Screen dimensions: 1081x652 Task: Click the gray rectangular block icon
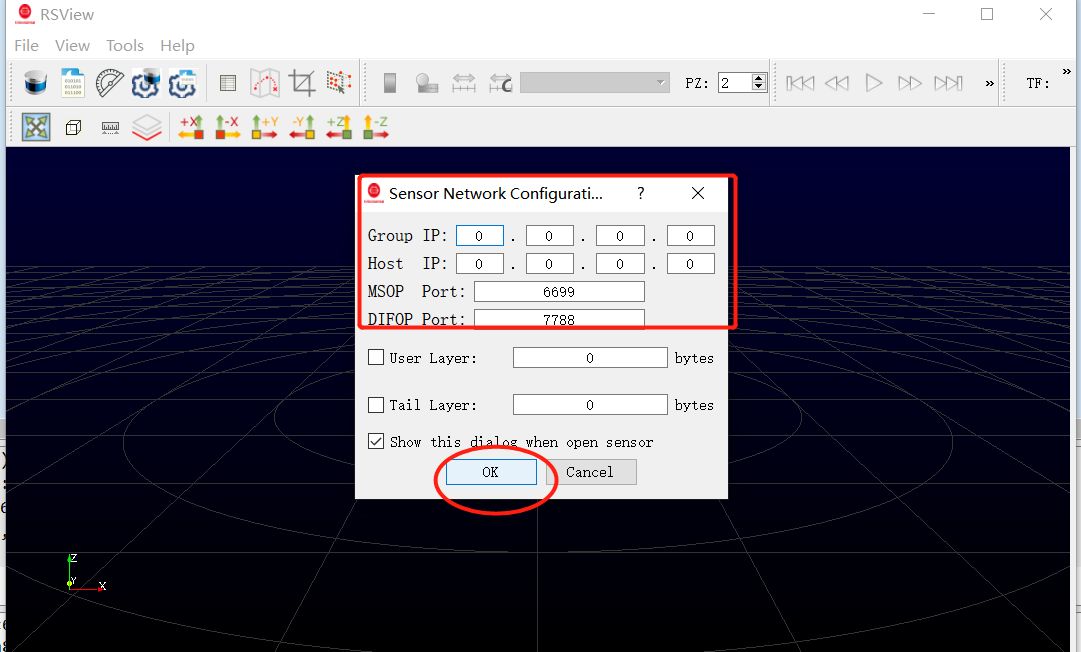[x=390, y=83]
